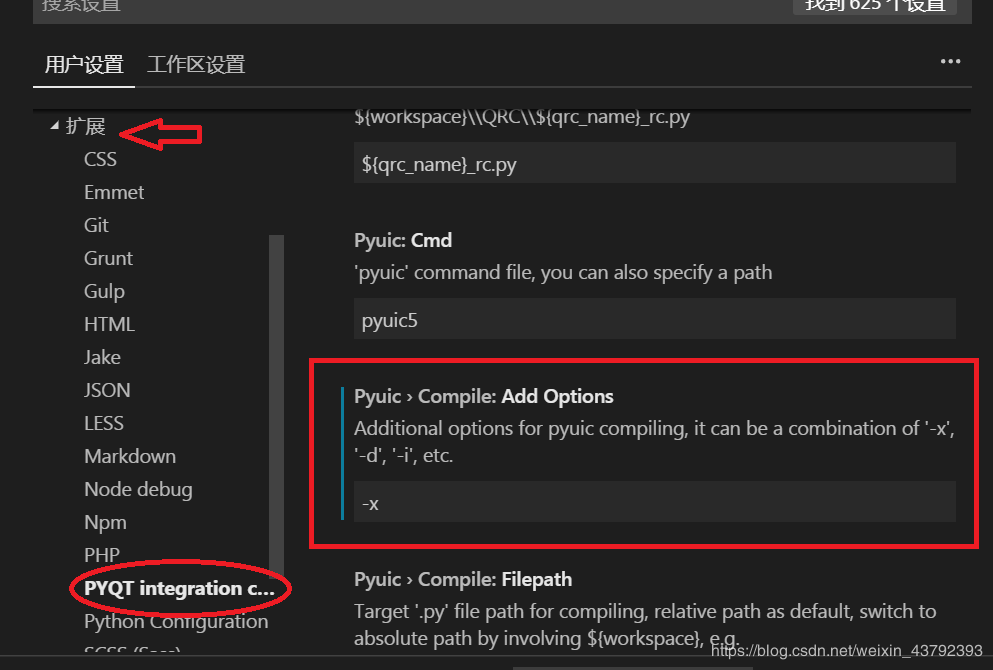The height and width of the screenshot is (670, 993).
Task: Switch to the 用户设置 tab
Action: click(84, 65)
